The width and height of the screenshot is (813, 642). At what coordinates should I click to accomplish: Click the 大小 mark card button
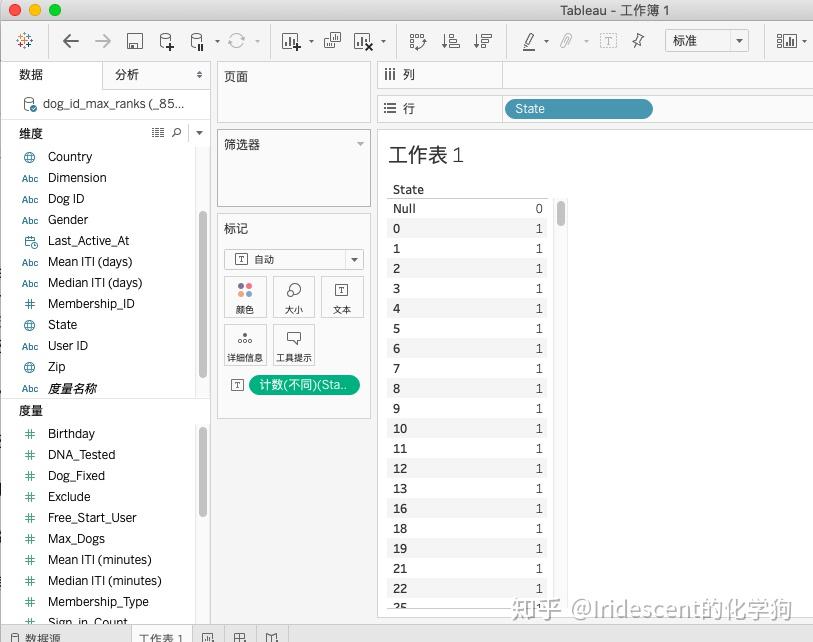[x=293, y=296]
